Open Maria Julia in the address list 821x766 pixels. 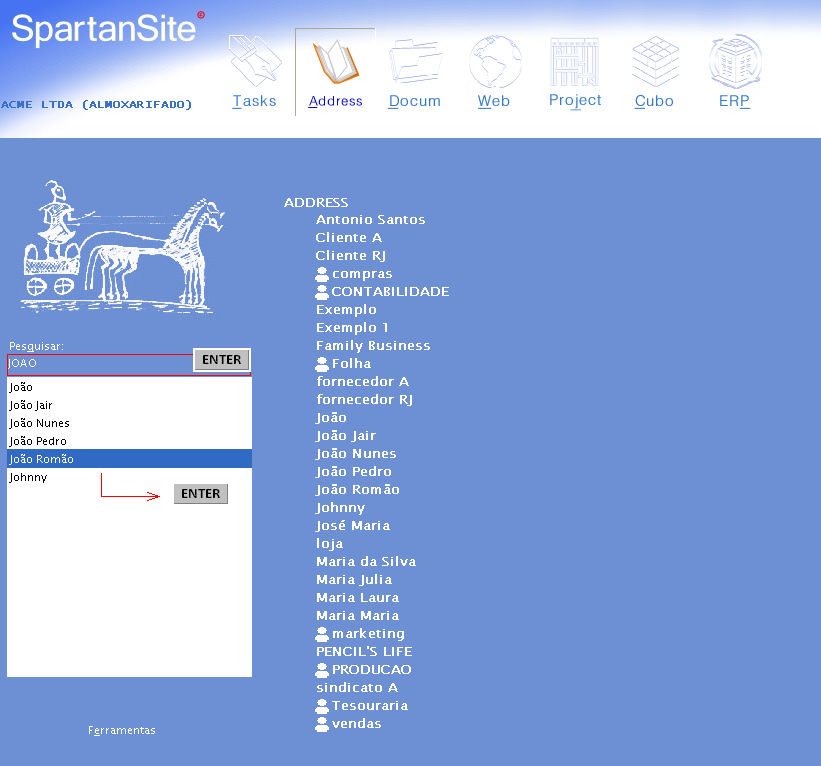354,580
